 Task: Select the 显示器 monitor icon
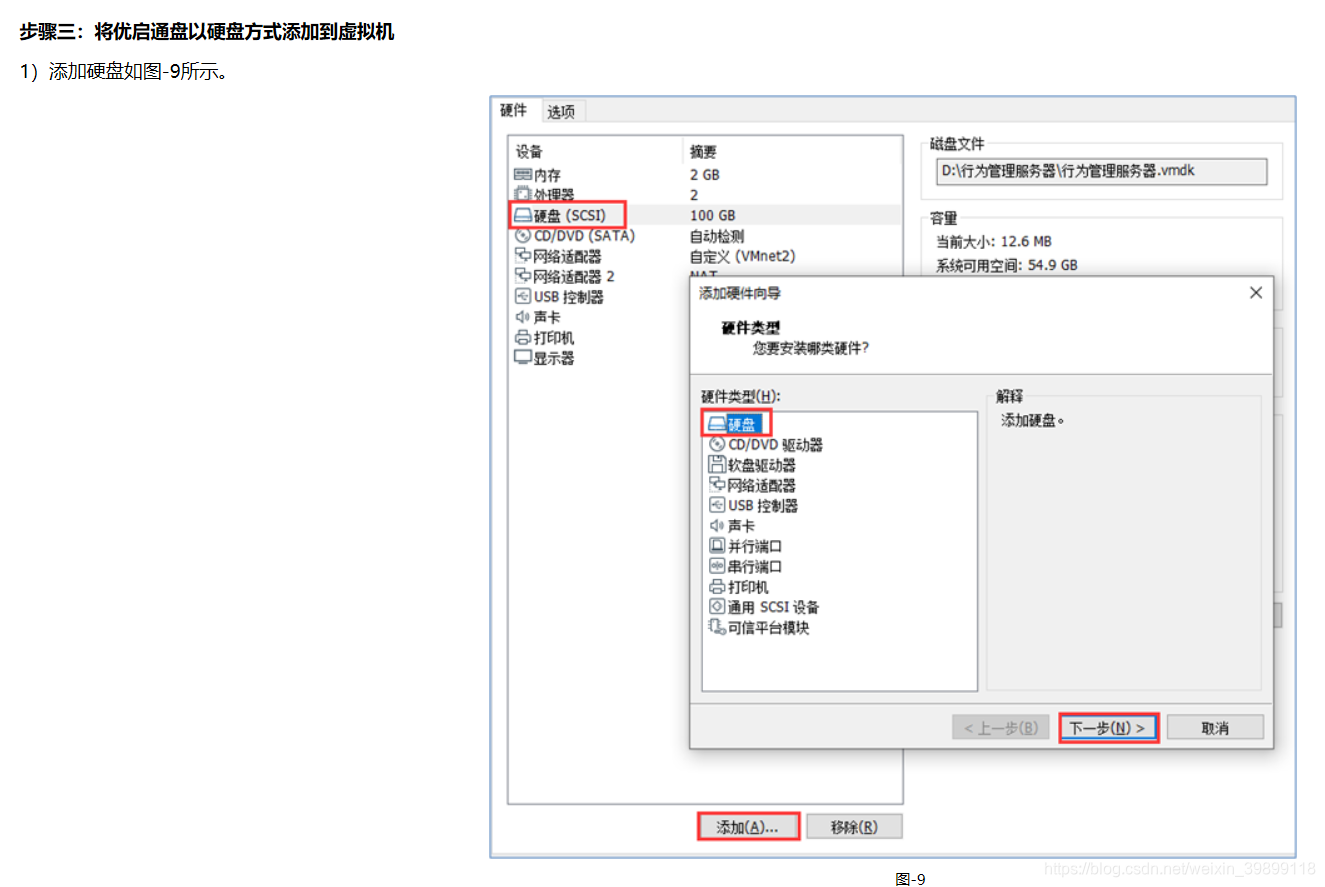coord(523,358)
